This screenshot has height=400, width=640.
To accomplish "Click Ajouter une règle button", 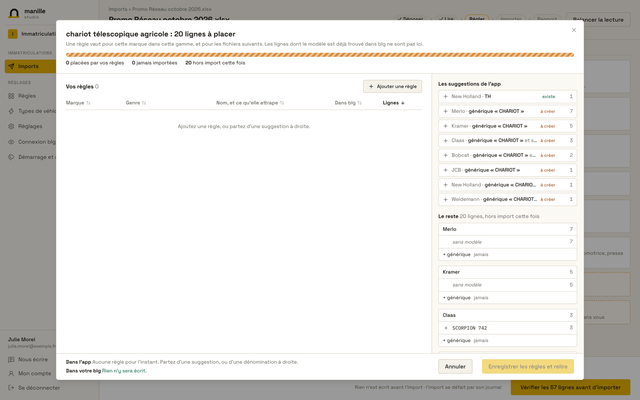I will point(393,87).
